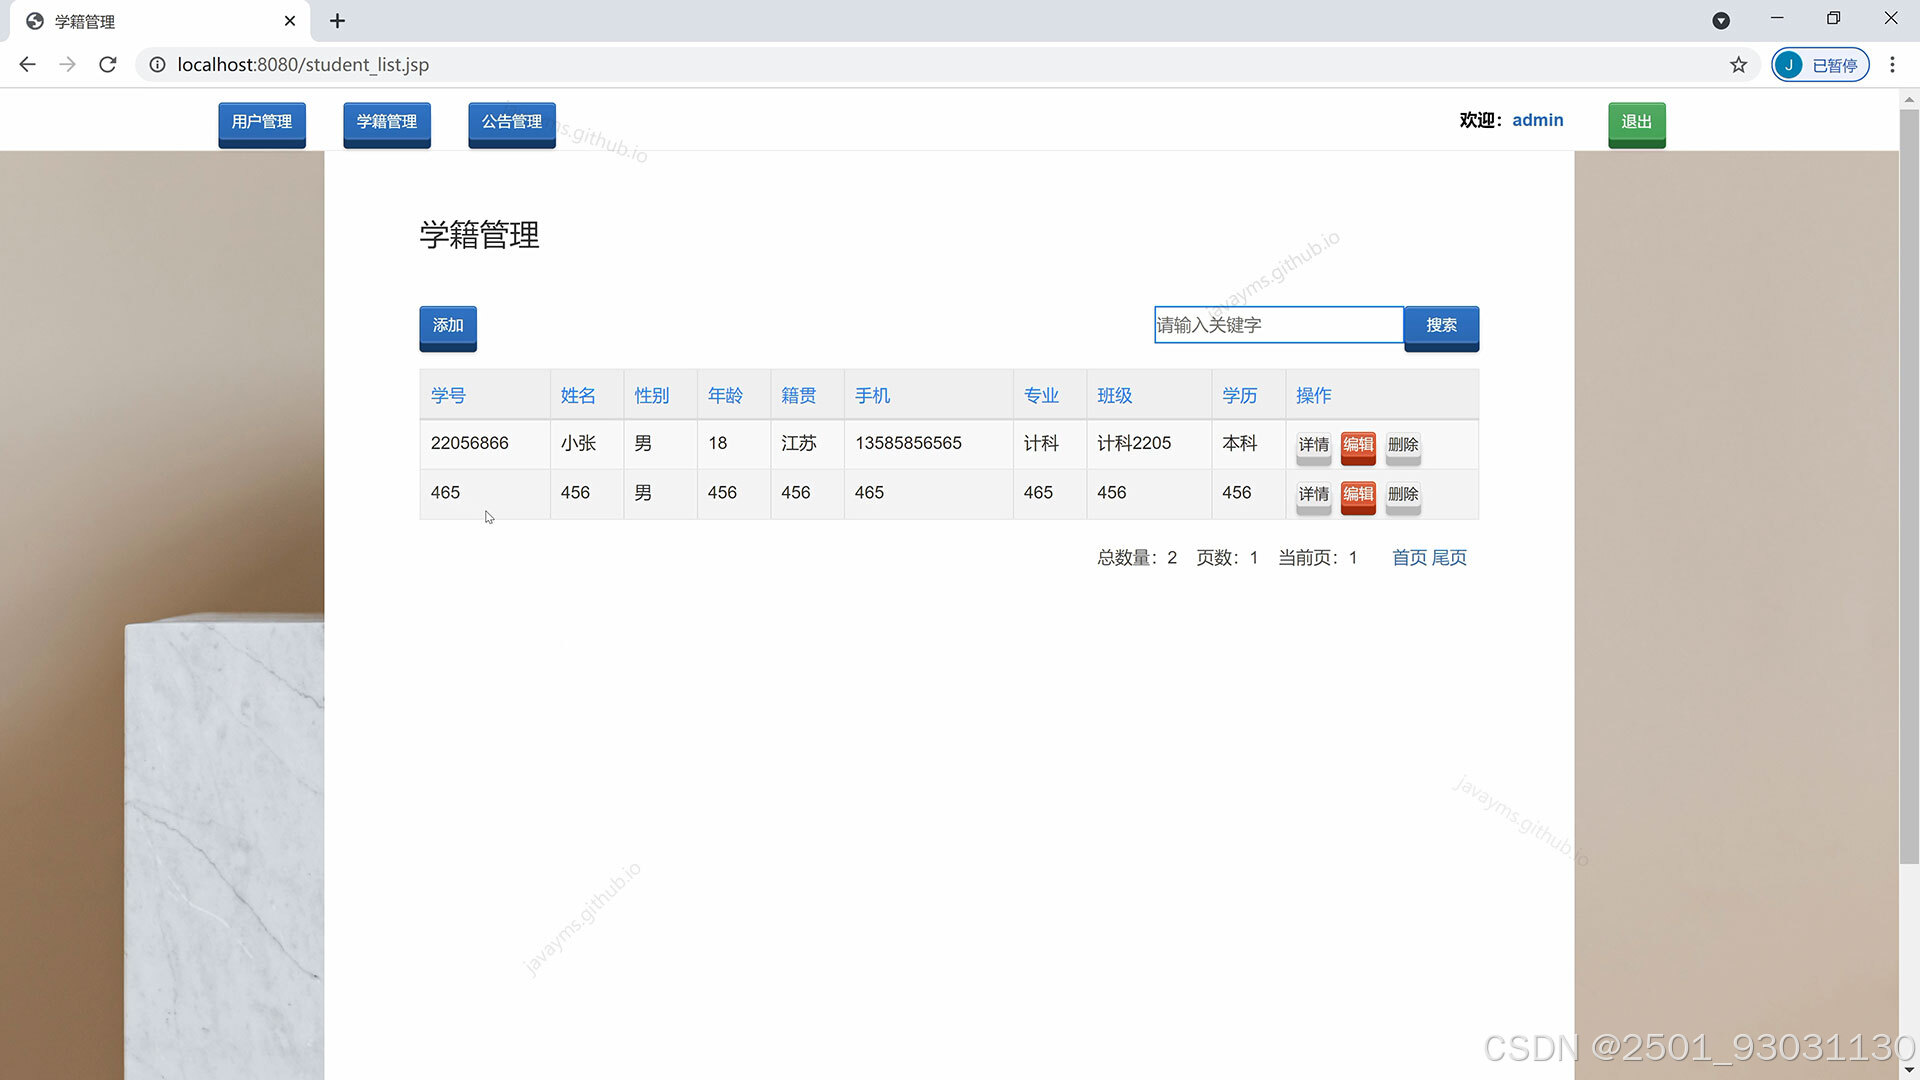Click the 总数量: 2 text
This screenshot has width=1920, height=1080.
[1137, 557]
